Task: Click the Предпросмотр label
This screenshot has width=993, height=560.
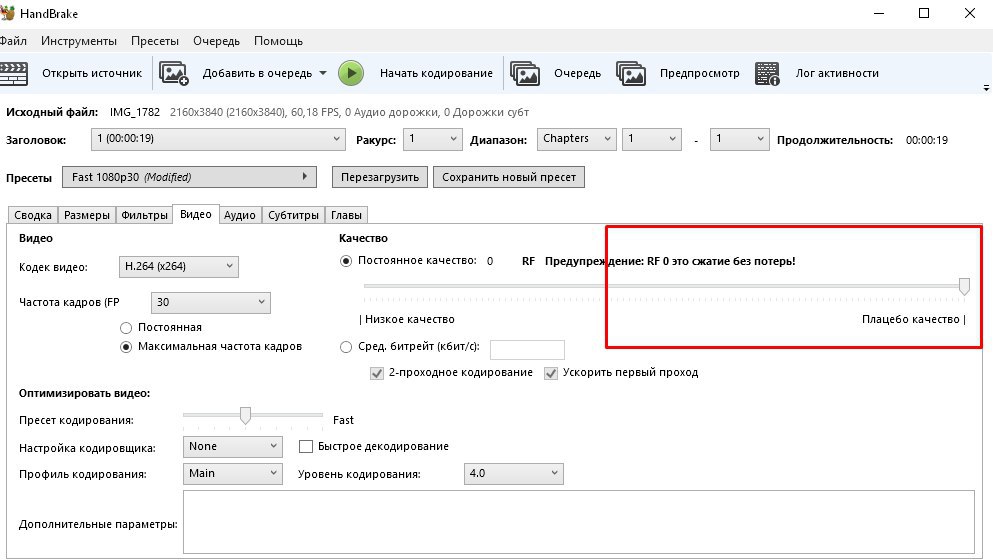Action: 700,73
